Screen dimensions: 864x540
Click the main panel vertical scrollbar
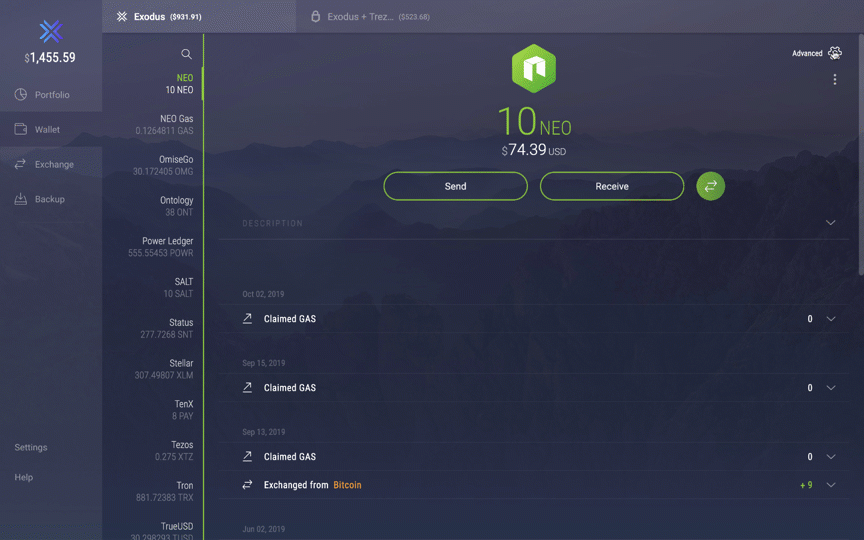861,154
